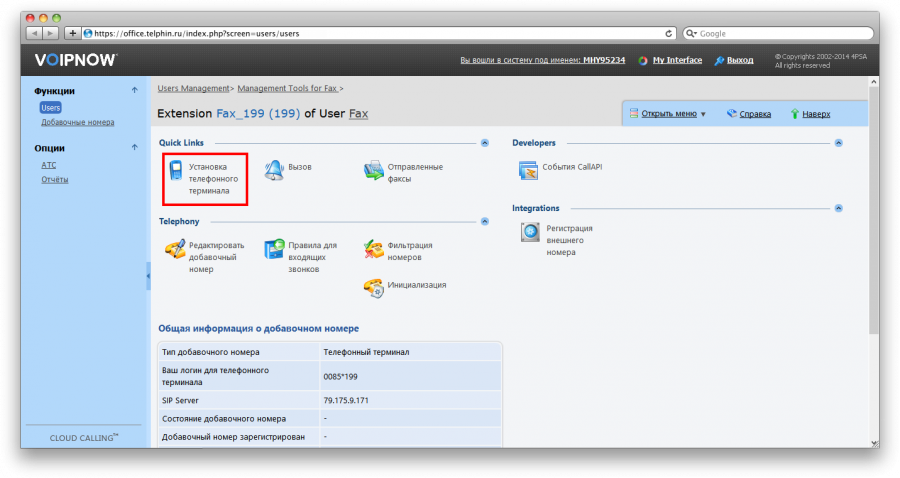Image resolution: width=900 pixels, height=478 pixels.
Task: Open the phone terminal setup icon
Action: pyautogui.click(x=176, y=170)
